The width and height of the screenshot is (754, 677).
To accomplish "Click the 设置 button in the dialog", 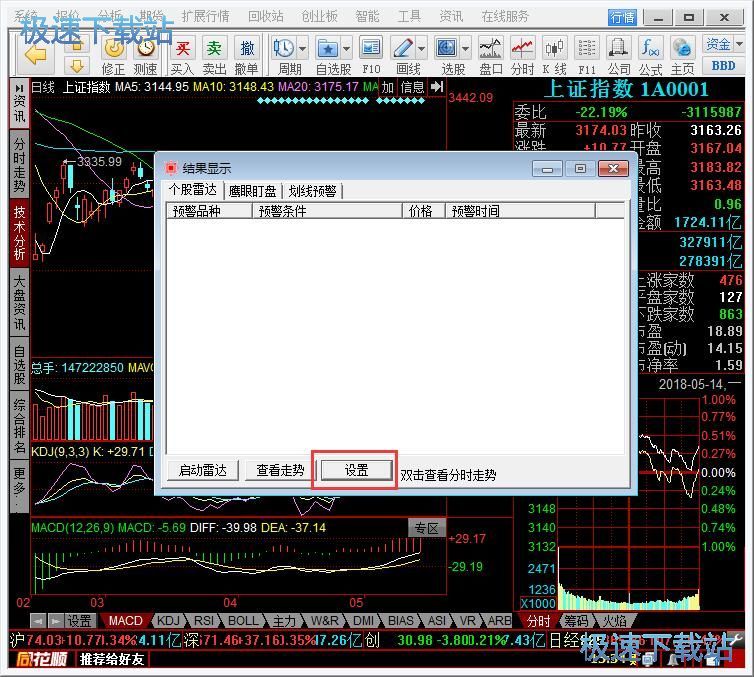I will (x=356, y=470).
